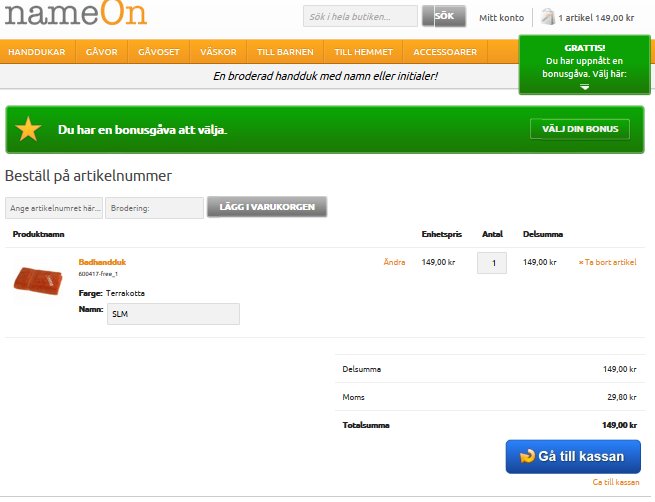The image size is (655, 502).
Task: Click the Totalsumma value 149,00 kr
Action: [619, 425]
